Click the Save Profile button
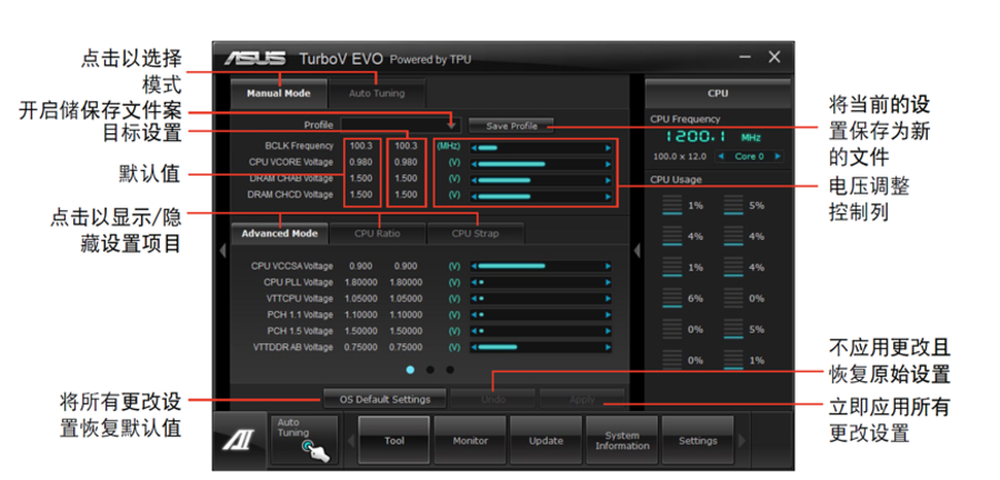The width and height of the screenshot is (1000, 480). [x=511, y=126]
